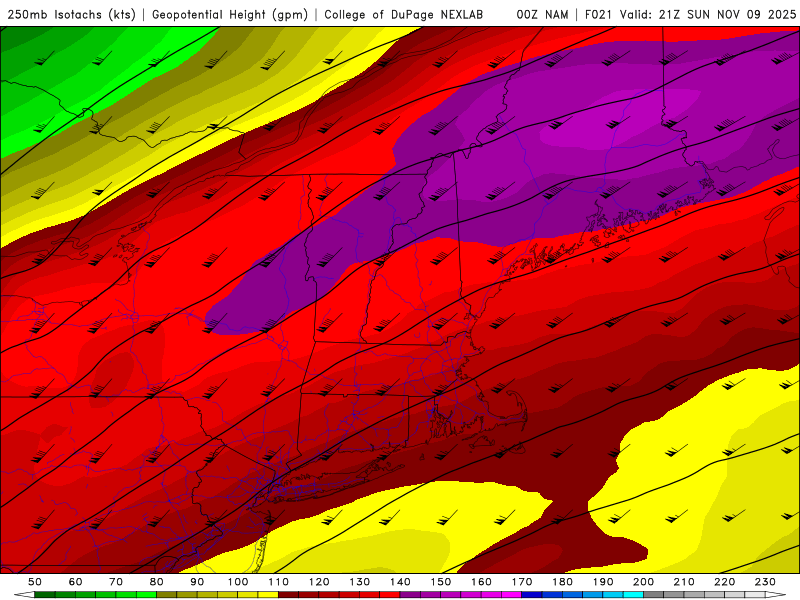800x600 pixels.
Task: Click the 200 label on the color scale
Action: (643, 582)
